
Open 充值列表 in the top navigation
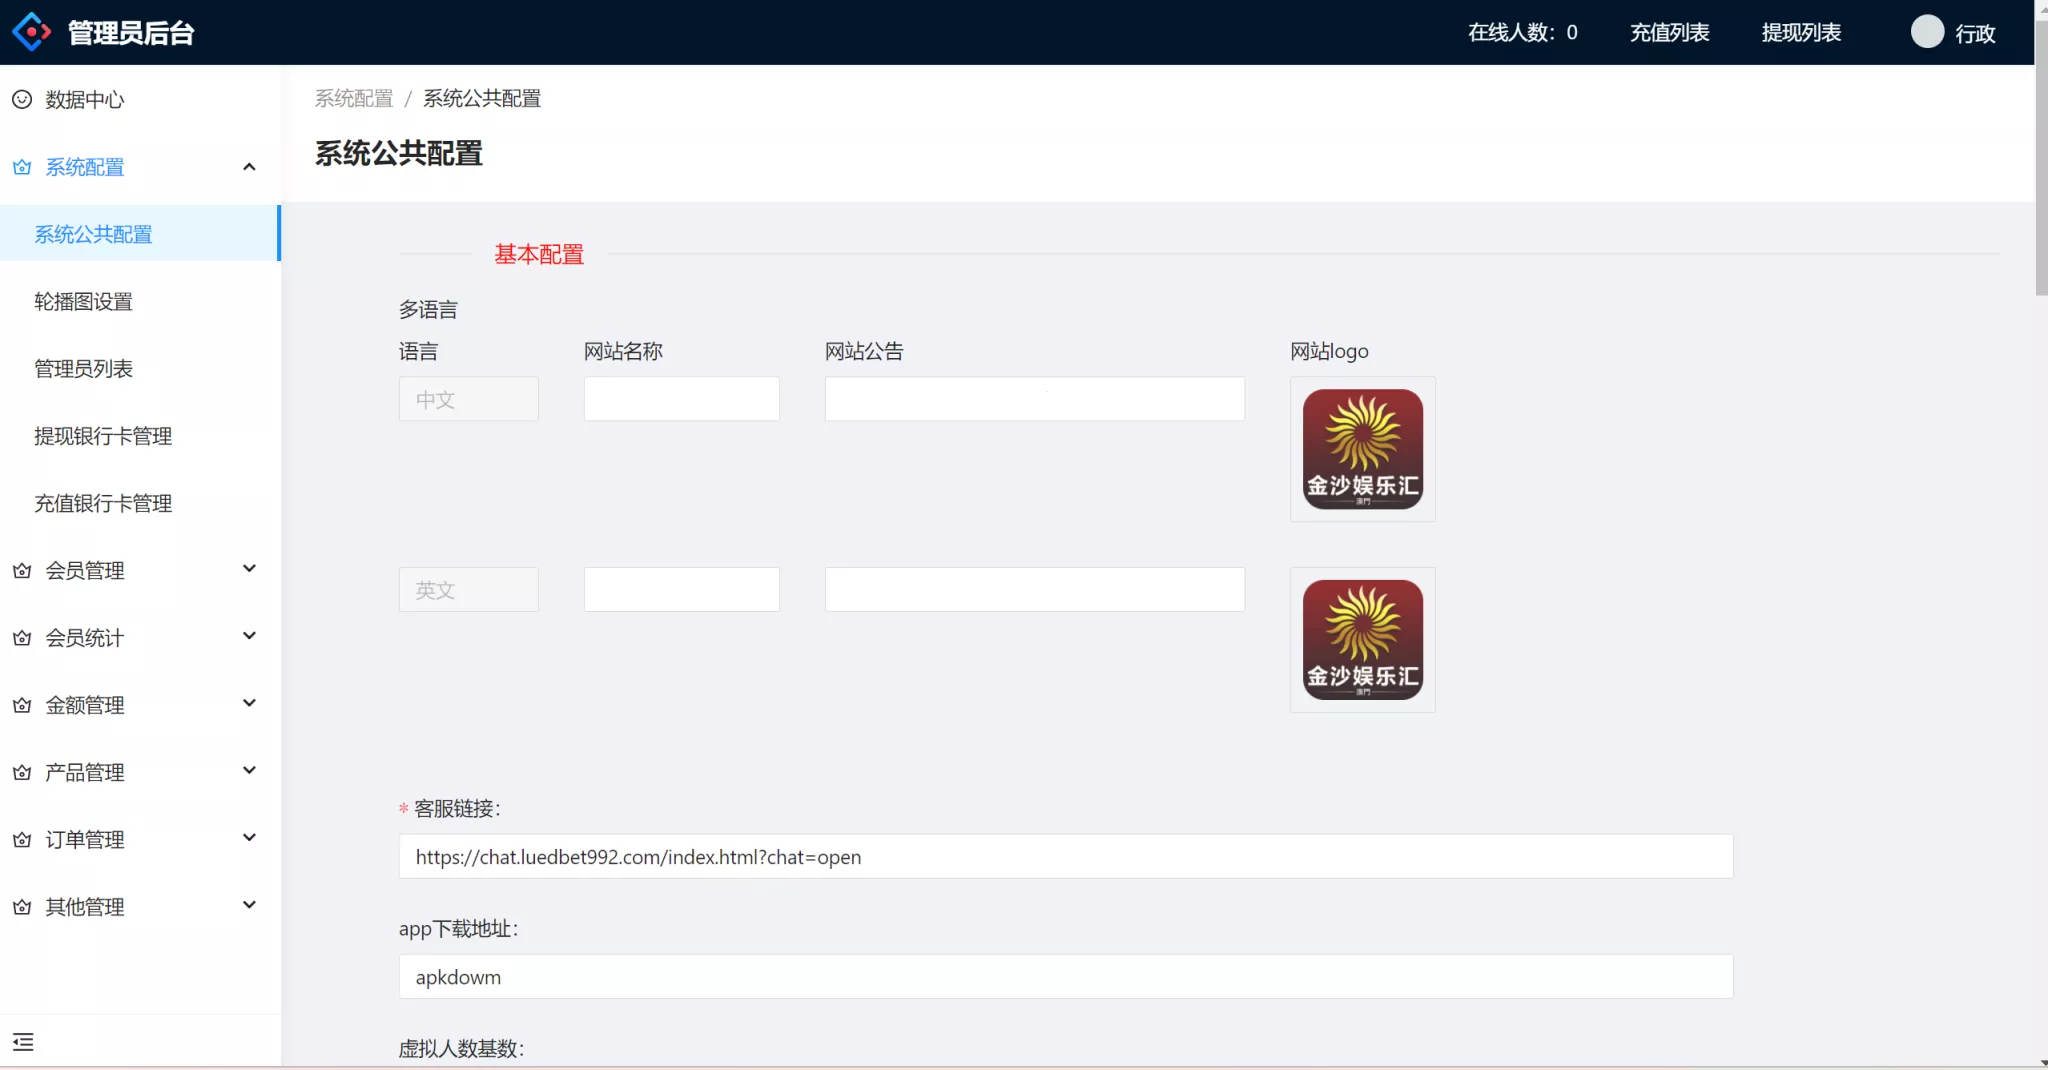(x=1667, y=31)
